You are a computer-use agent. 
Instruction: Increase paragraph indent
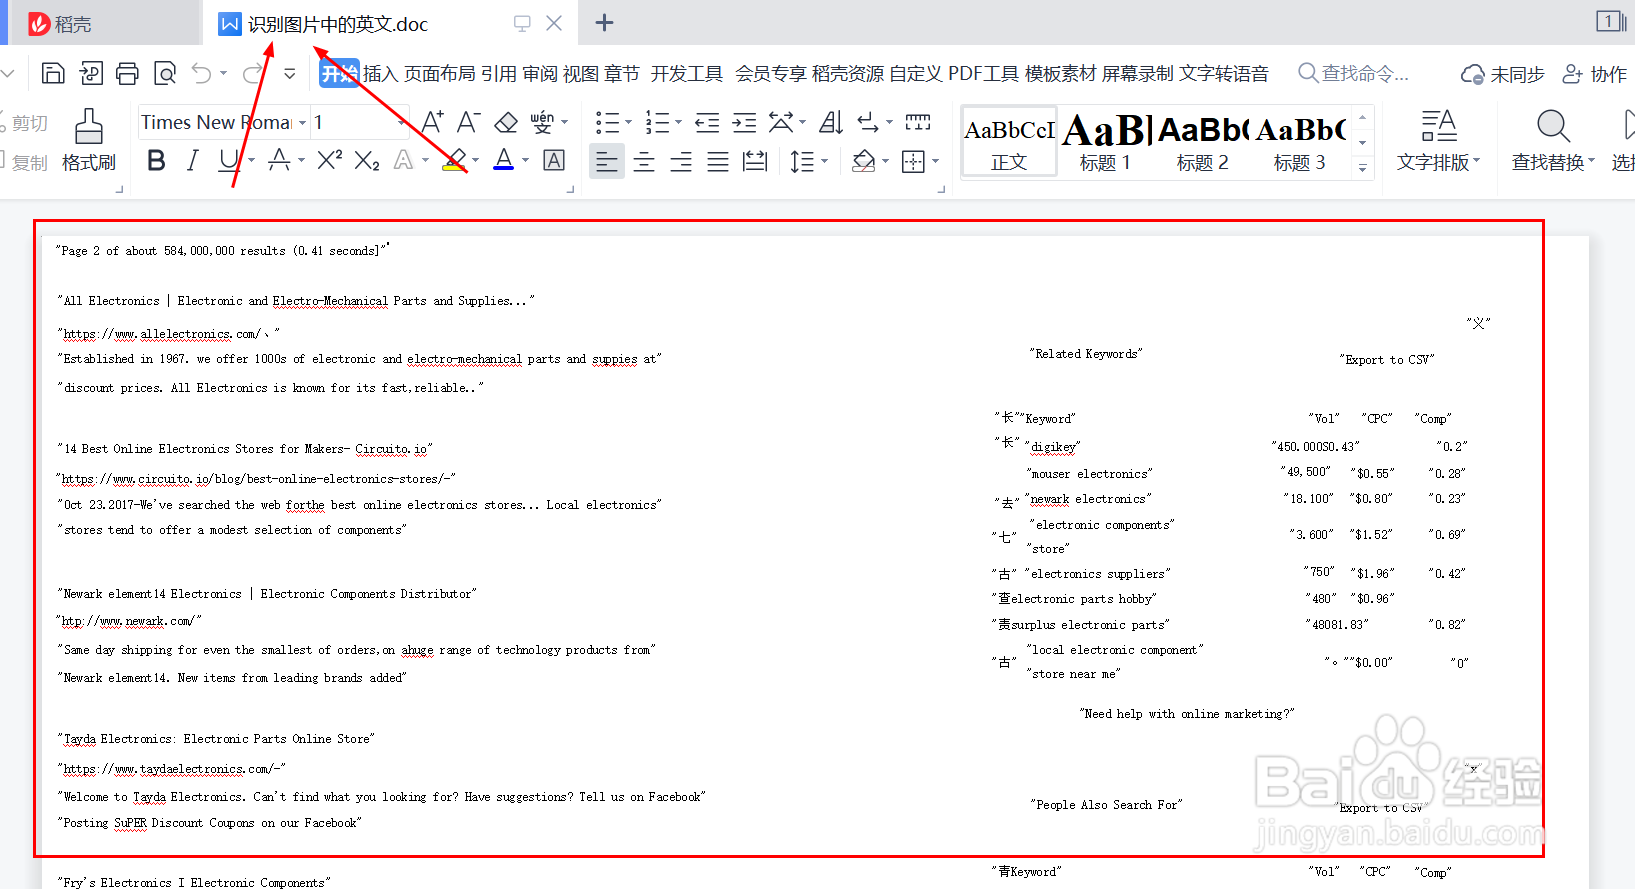(744, 123)
